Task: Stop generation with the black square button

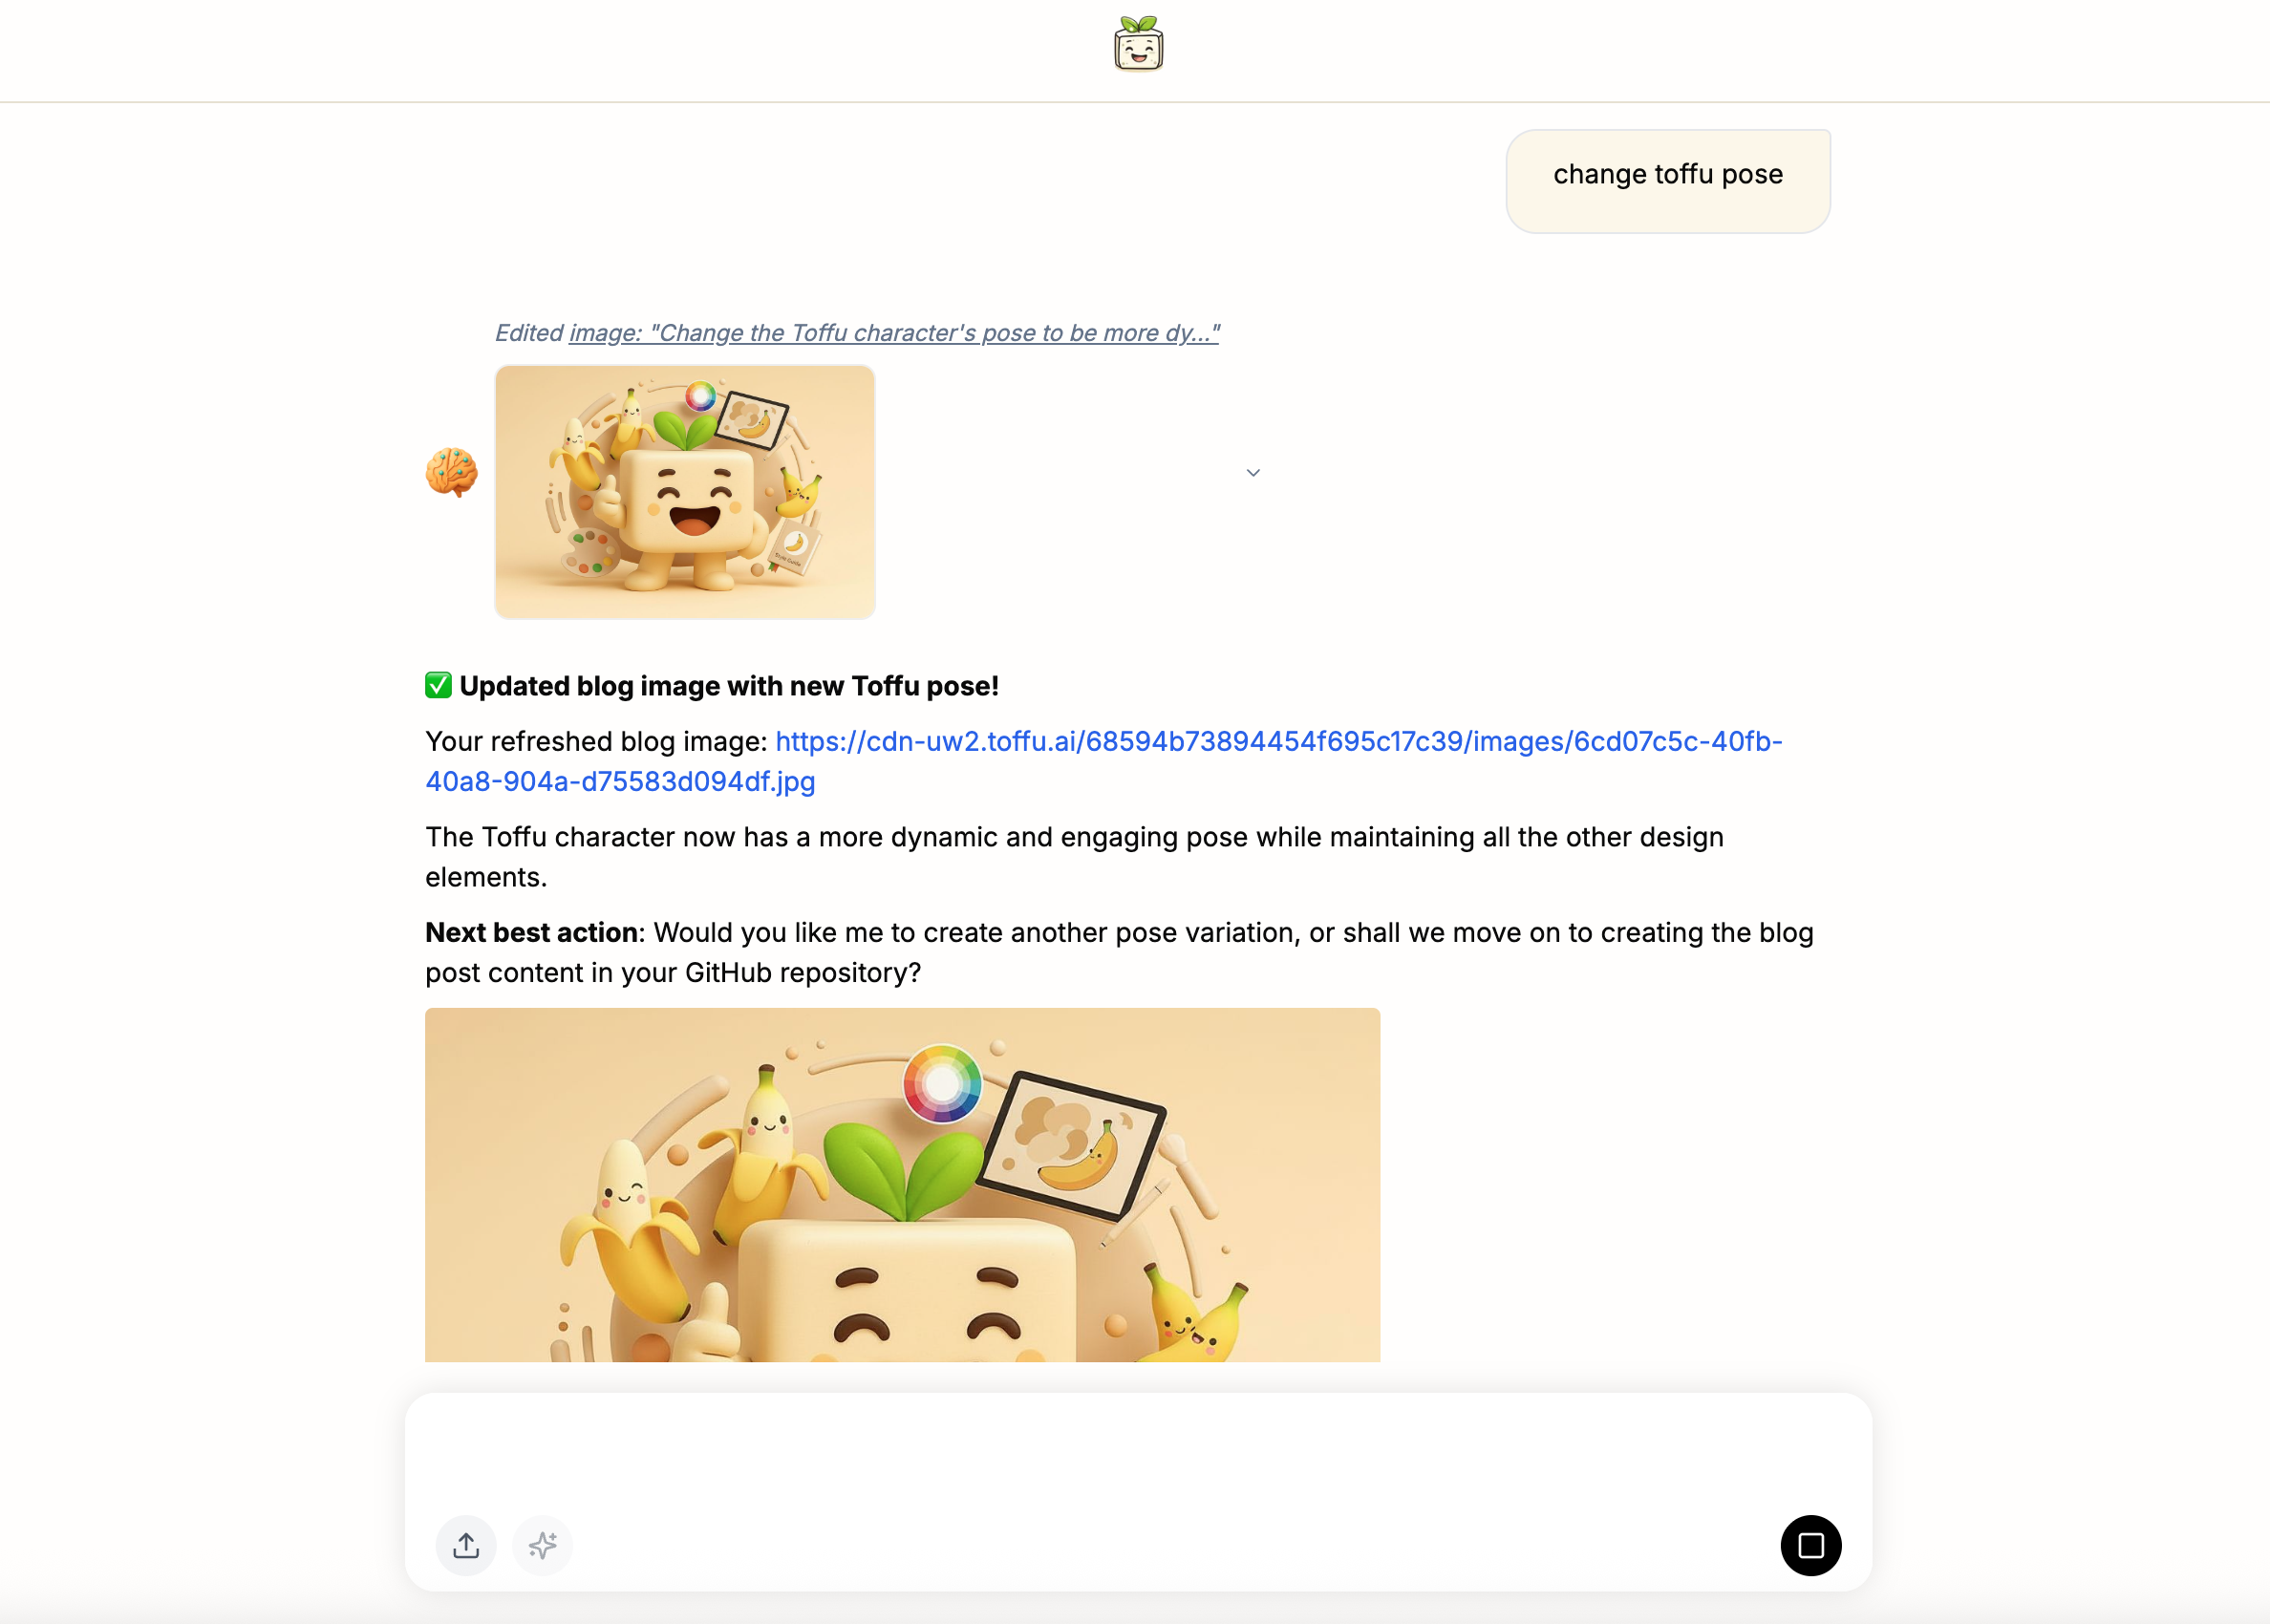Action: click(x=1810, y=1545)
